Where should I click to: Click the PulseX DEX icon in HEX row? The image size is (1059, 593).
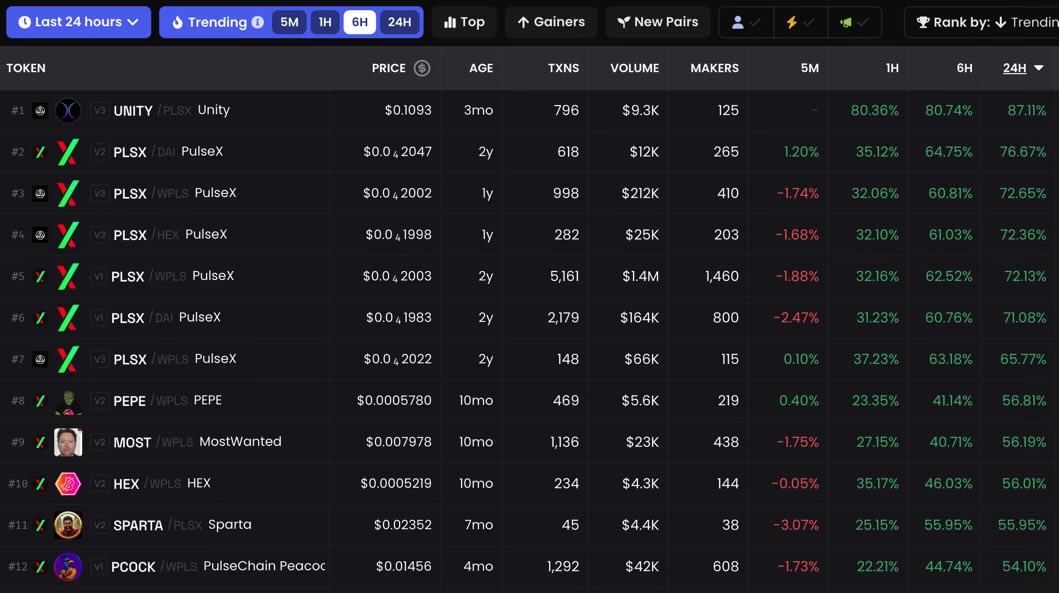coord(40,484)
